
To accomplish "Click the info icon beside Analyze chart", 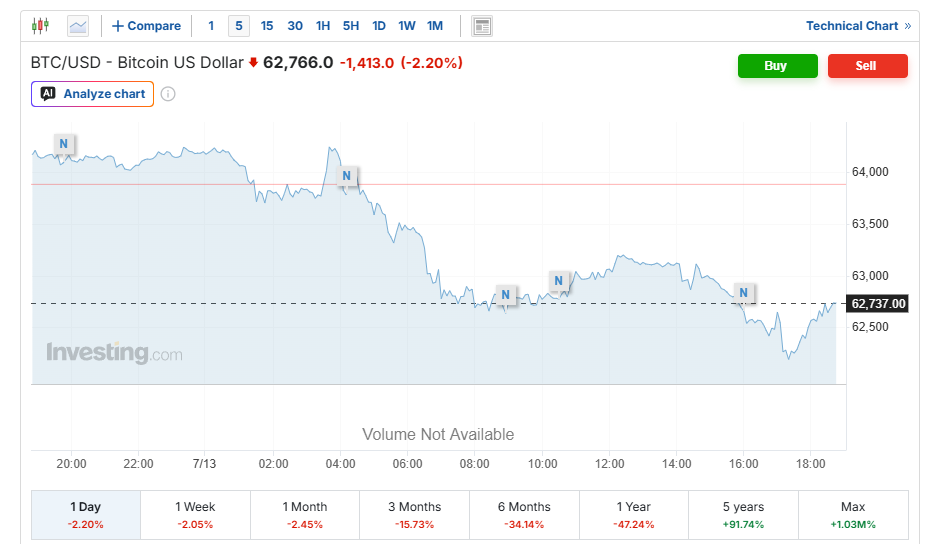I will tap(168, 94).
